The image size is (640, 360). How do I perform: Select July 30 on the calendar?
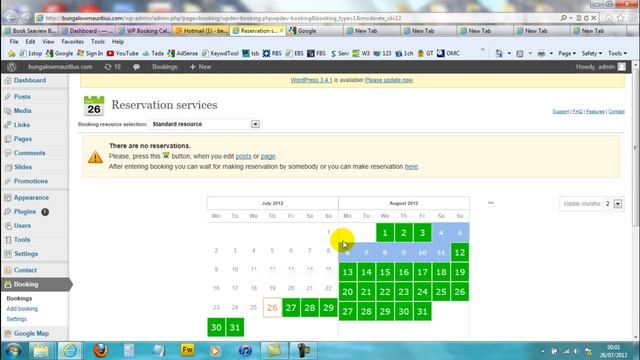coord(216,327)
